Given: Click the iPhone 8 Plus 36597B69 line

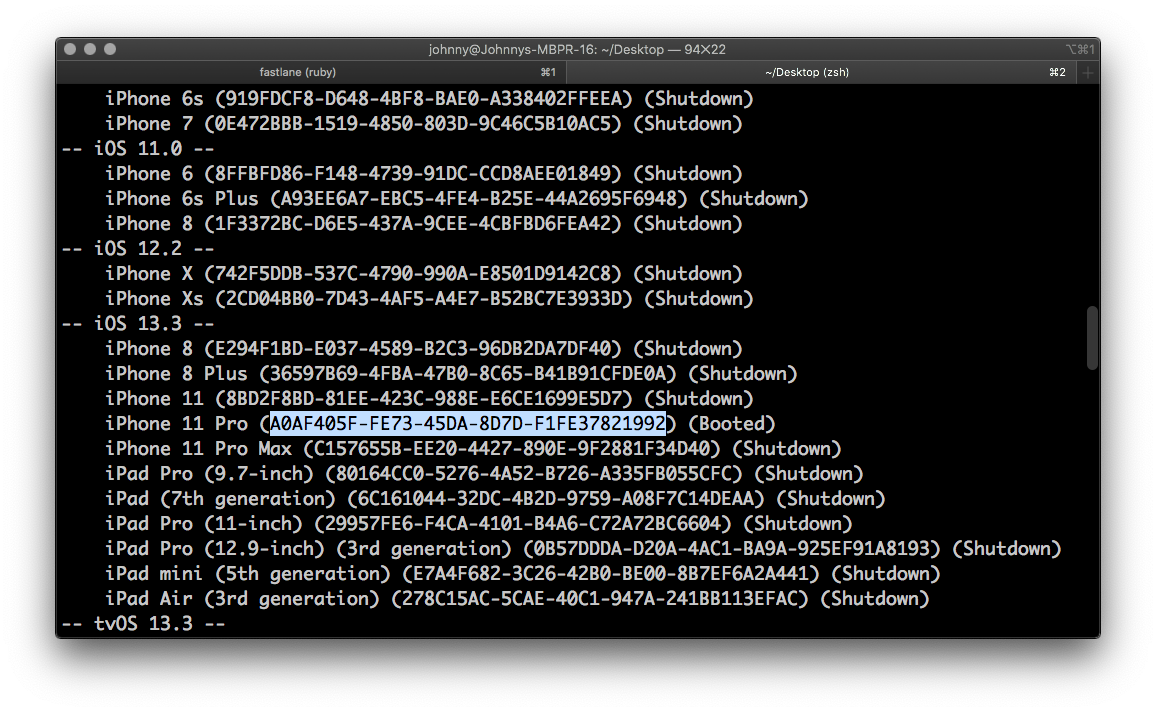Looking at the screenshot, I should (x=451, y=374).
